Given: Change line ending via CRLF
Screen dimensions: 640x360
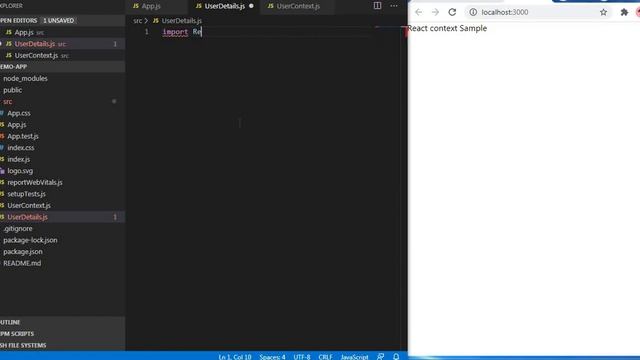Looking at the screenshot, I should tap(325, 357).
